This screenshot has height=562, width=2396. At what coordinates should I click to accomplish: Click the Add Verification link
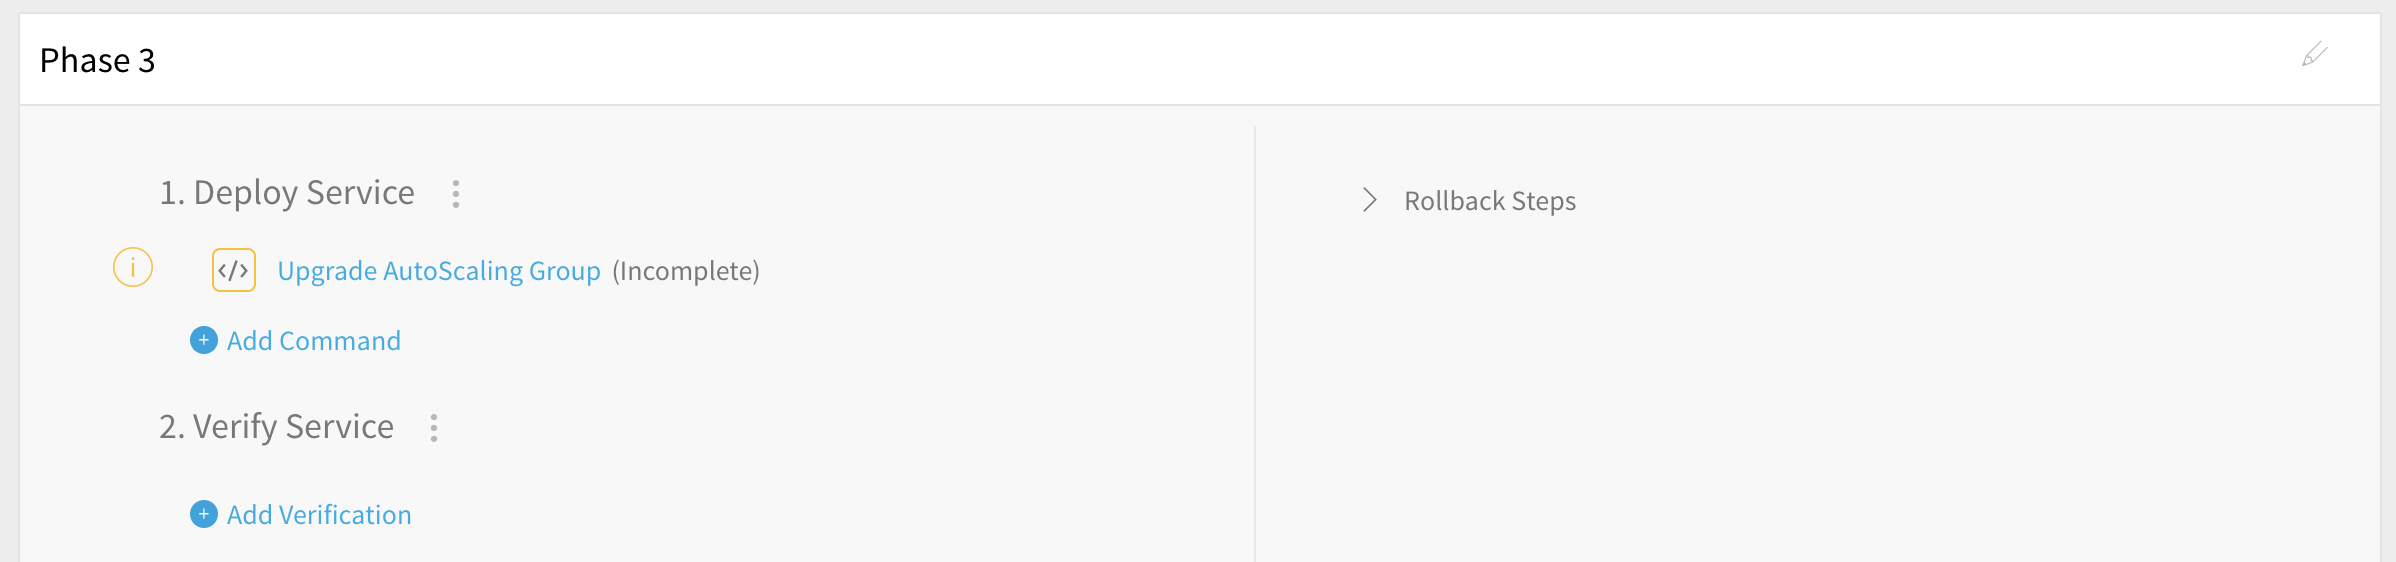319,515
